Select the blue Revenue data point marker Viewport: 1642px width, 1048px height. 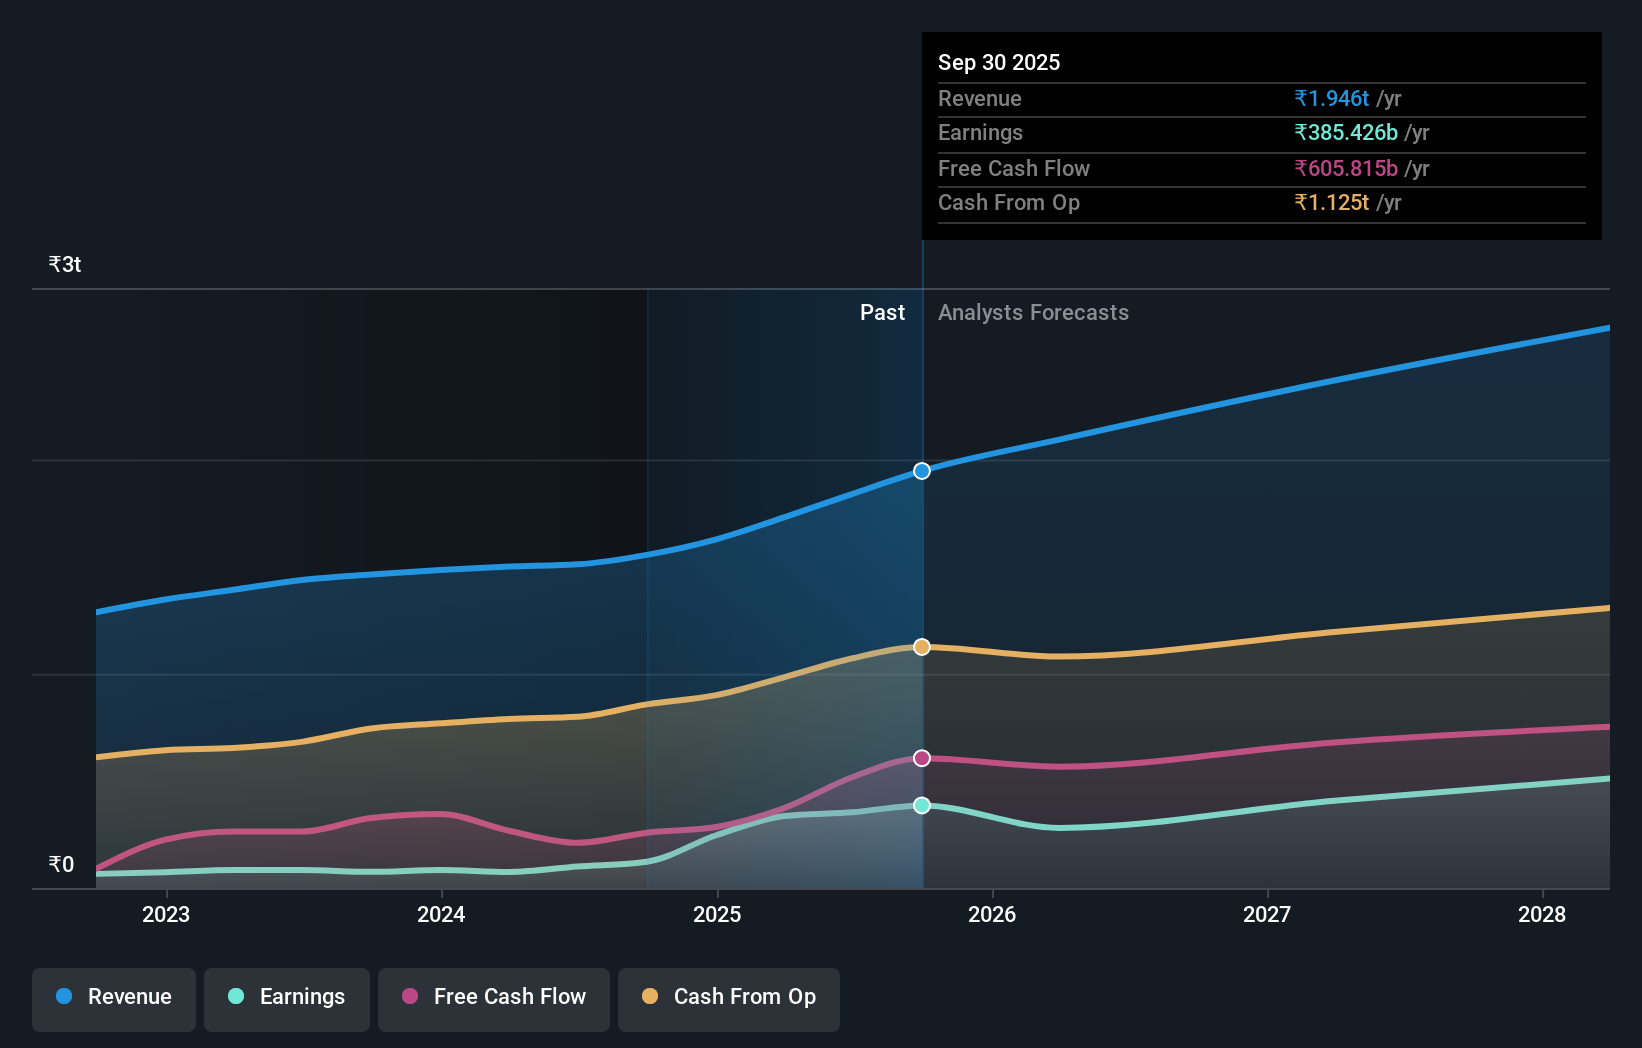921,470
